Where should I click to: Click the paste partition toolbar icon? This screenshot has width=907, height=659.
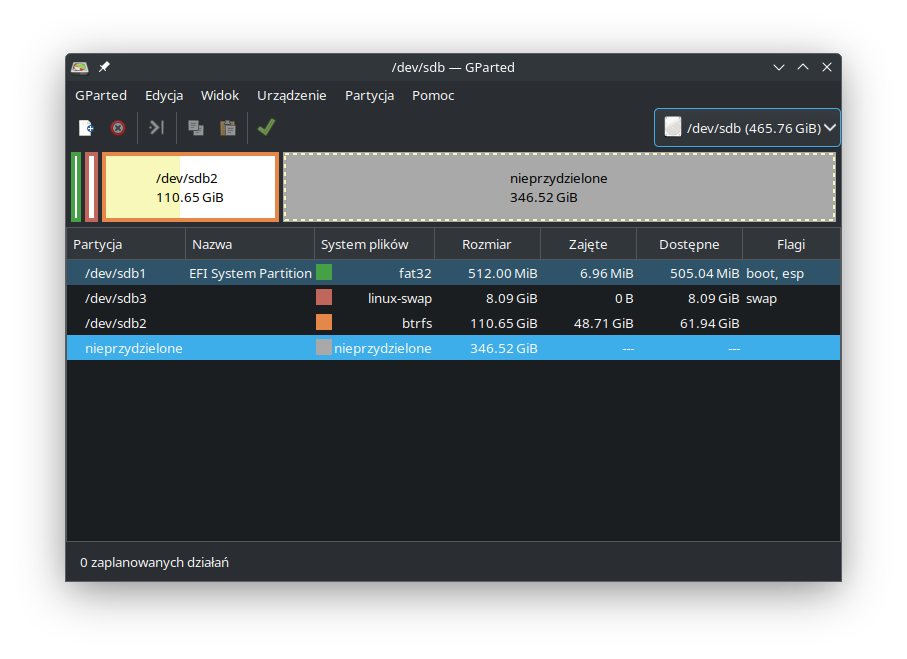pyautogui.click(x=228, y=128)
